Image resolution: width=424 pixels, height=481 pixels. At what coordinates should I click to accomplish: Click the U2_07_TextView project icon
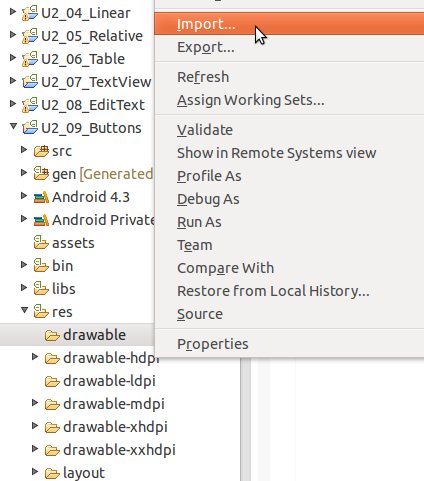30,82
